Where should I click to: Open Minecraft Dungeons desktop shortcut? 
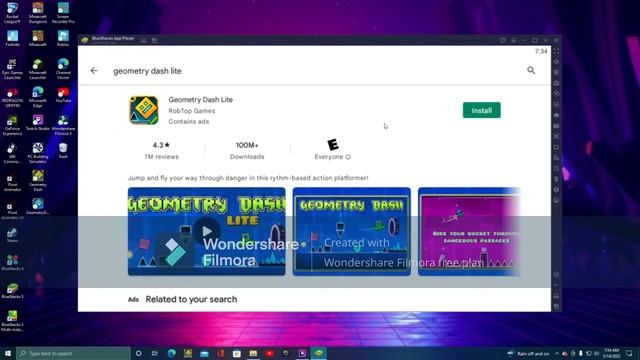pyautogui.click(x=38, y=13)
